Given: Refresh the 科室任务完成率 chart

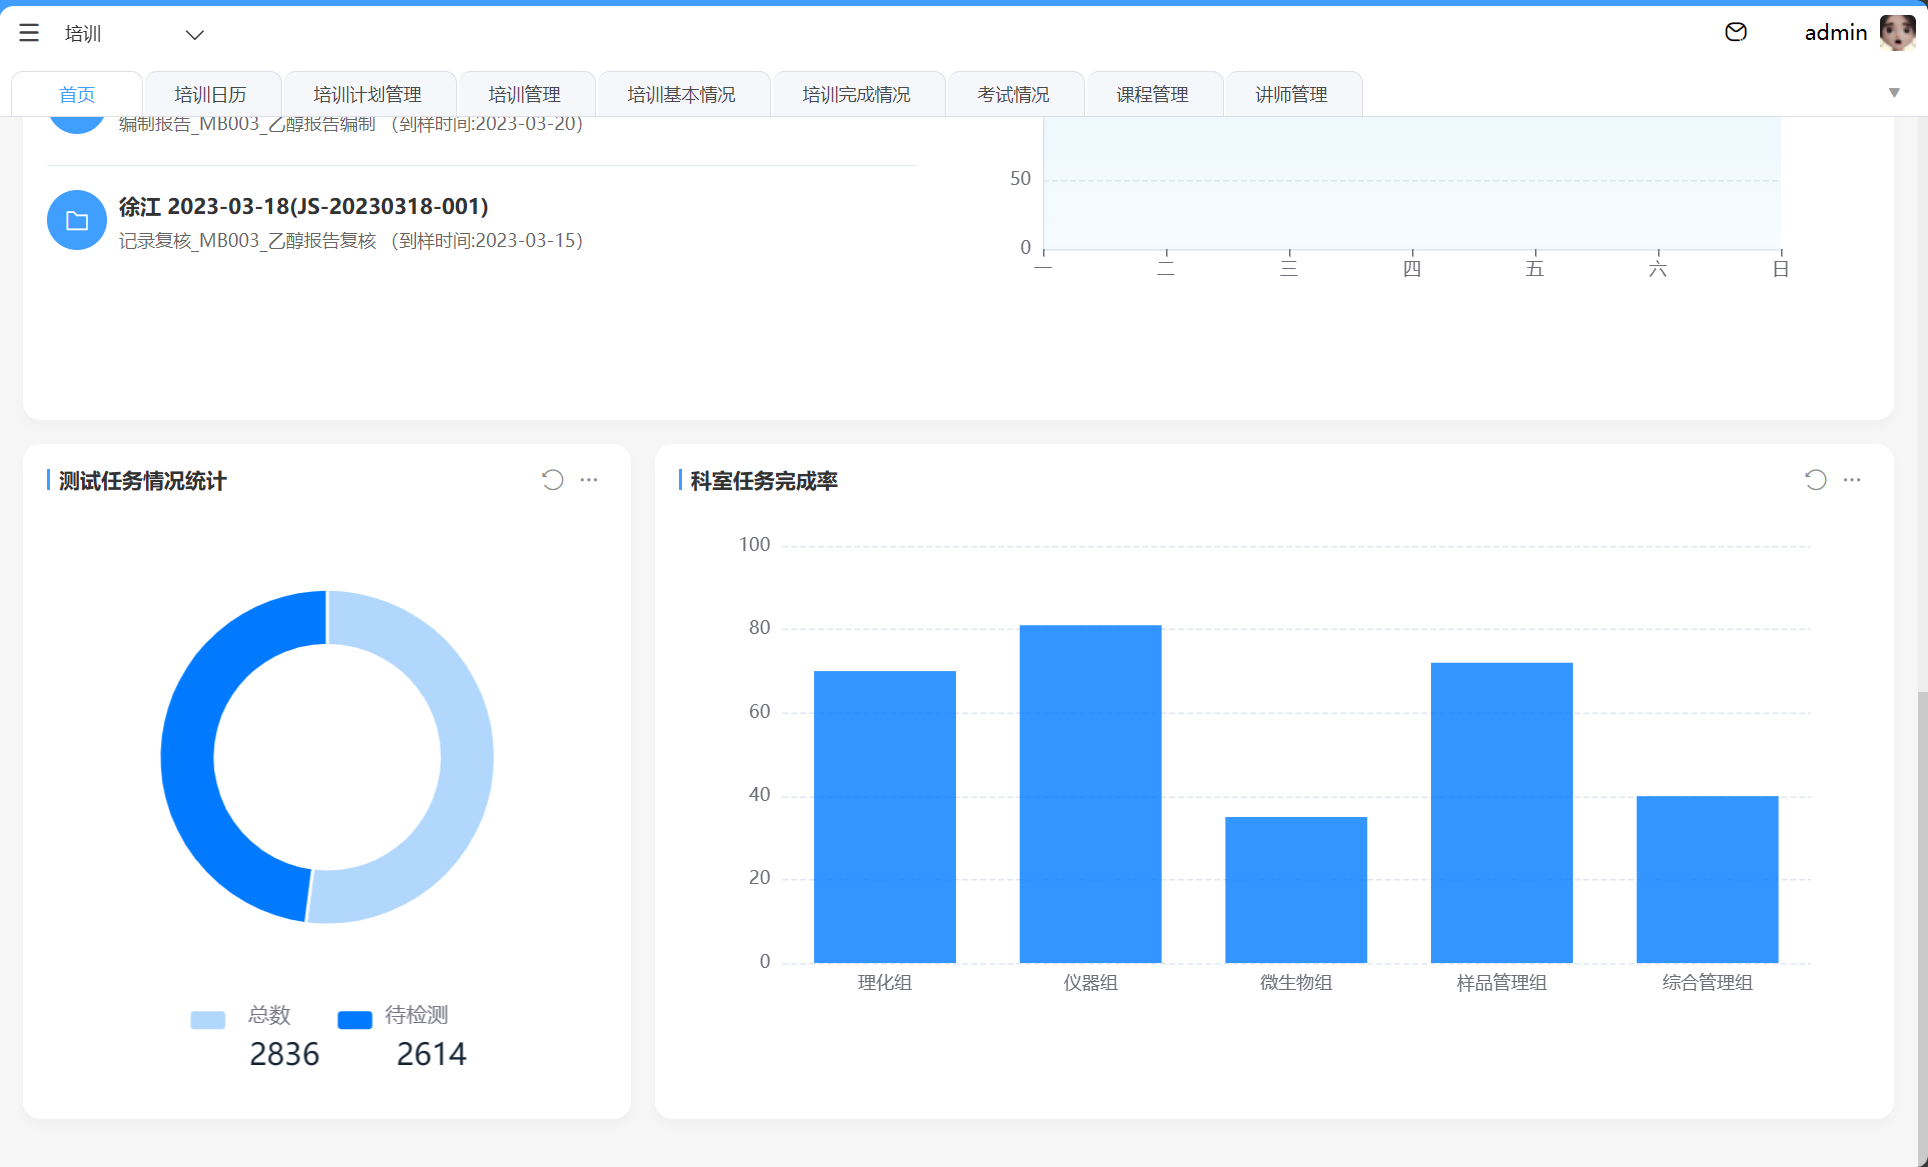Looking at the screenshot, I should tap(1816, 480).
